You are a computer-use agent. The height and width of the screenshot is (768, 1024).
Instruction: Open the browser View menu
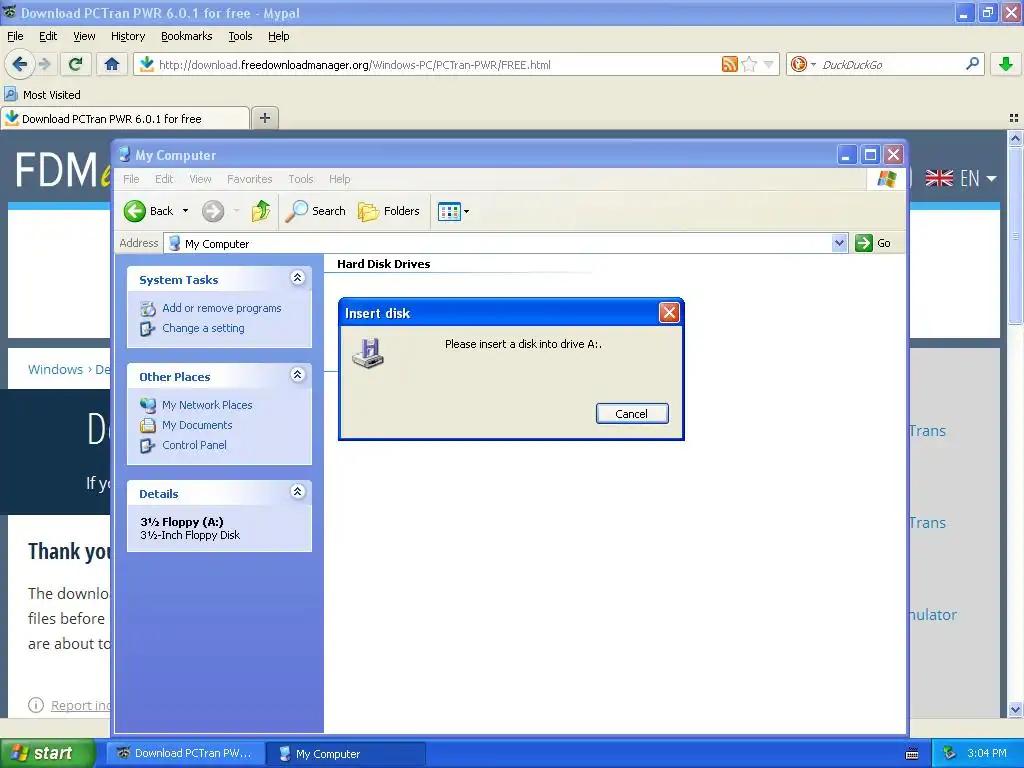coord(84,36)
